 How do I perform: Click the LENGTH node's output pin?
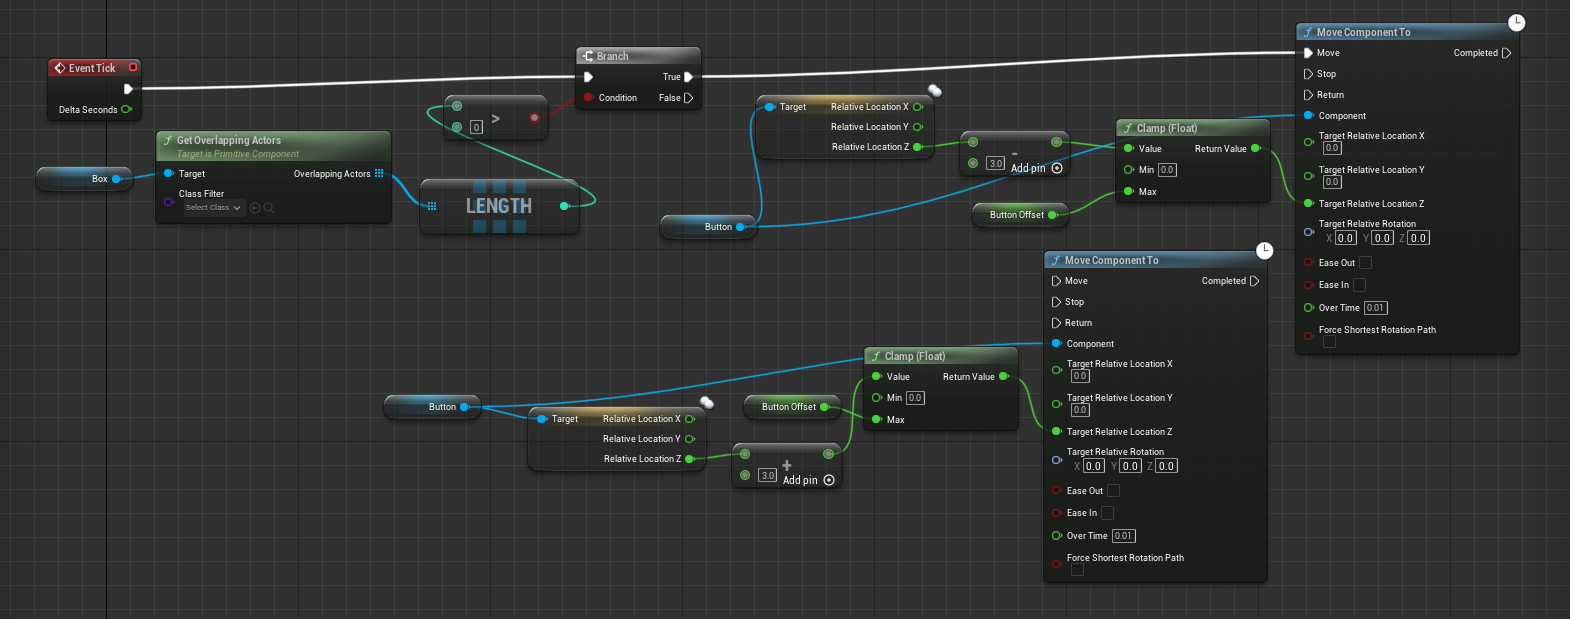pos(565,206)
